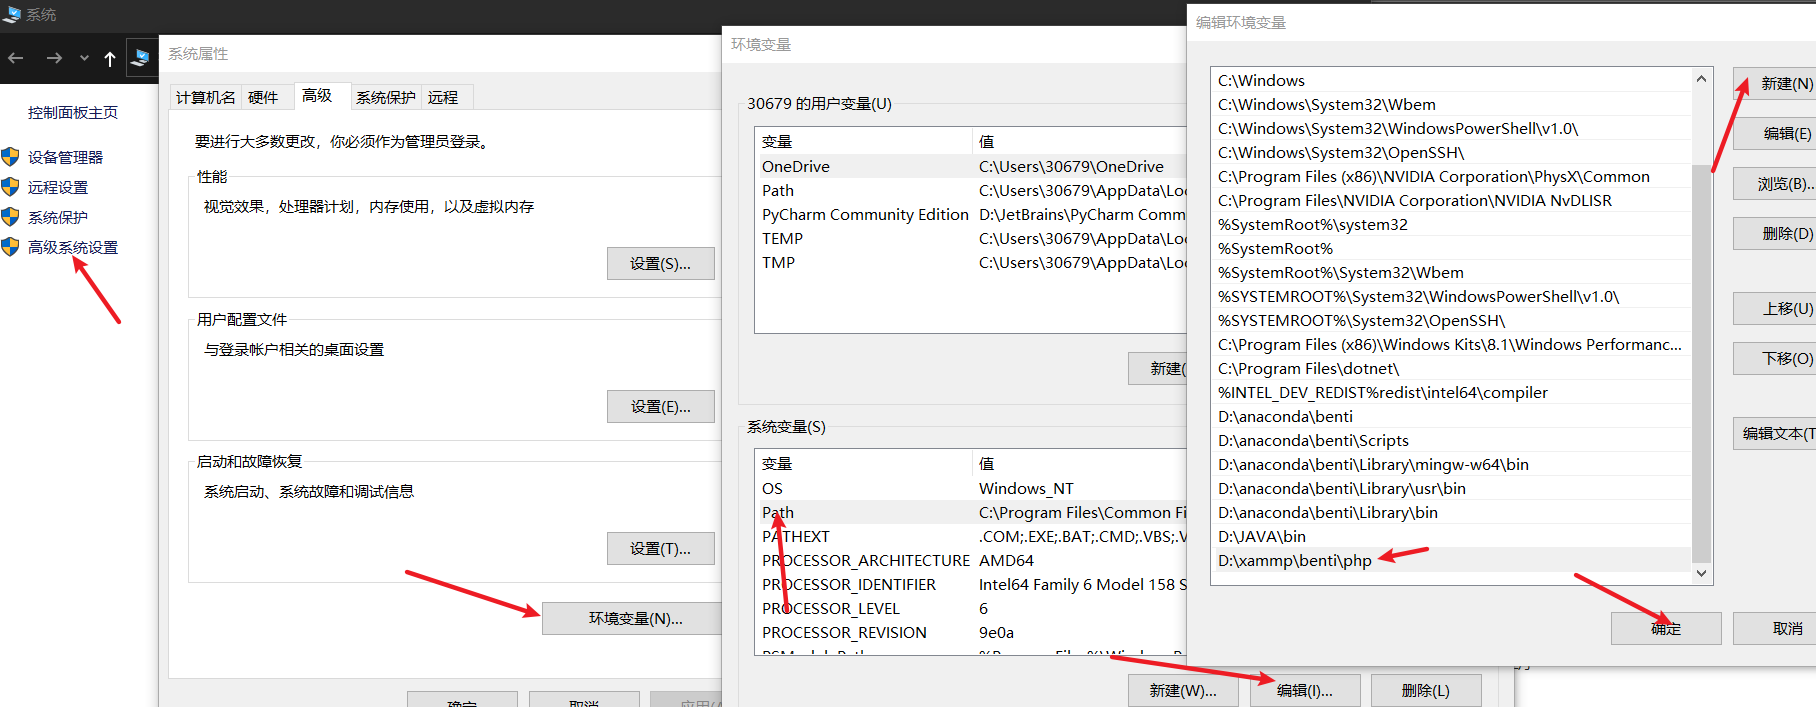Click shield icon beside 远程设置

point(10,187)
